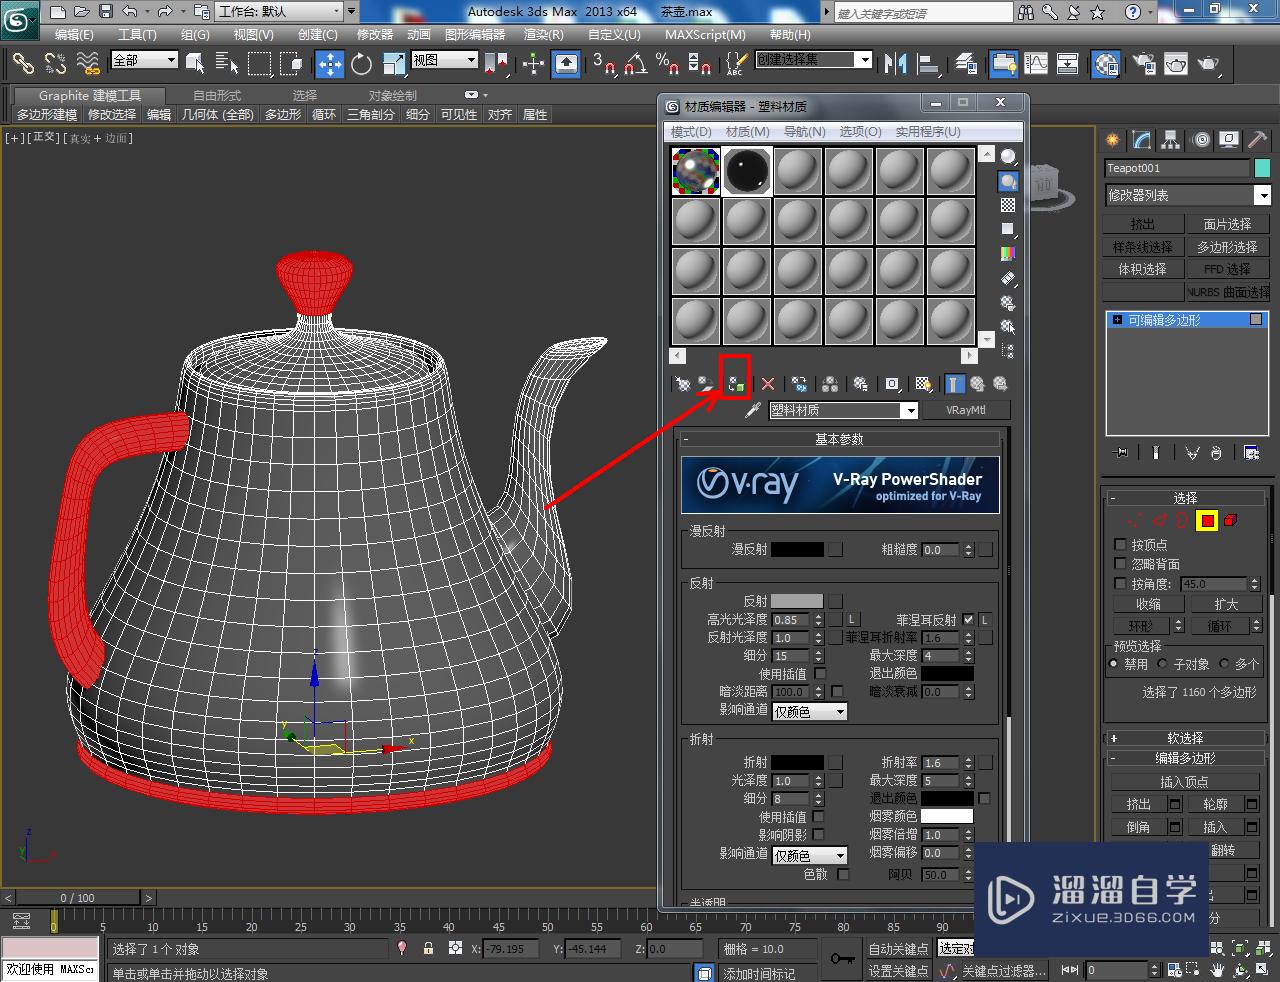Select 禁用 preview selection radio
1280x982 pixels.
coord(1114,663)
